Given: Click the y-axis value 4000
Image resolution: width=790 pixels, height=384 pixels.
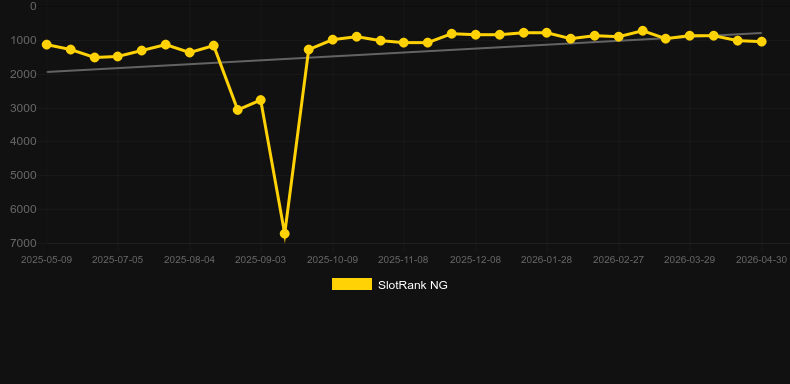Looking at the screenshot, I should 23,142.
